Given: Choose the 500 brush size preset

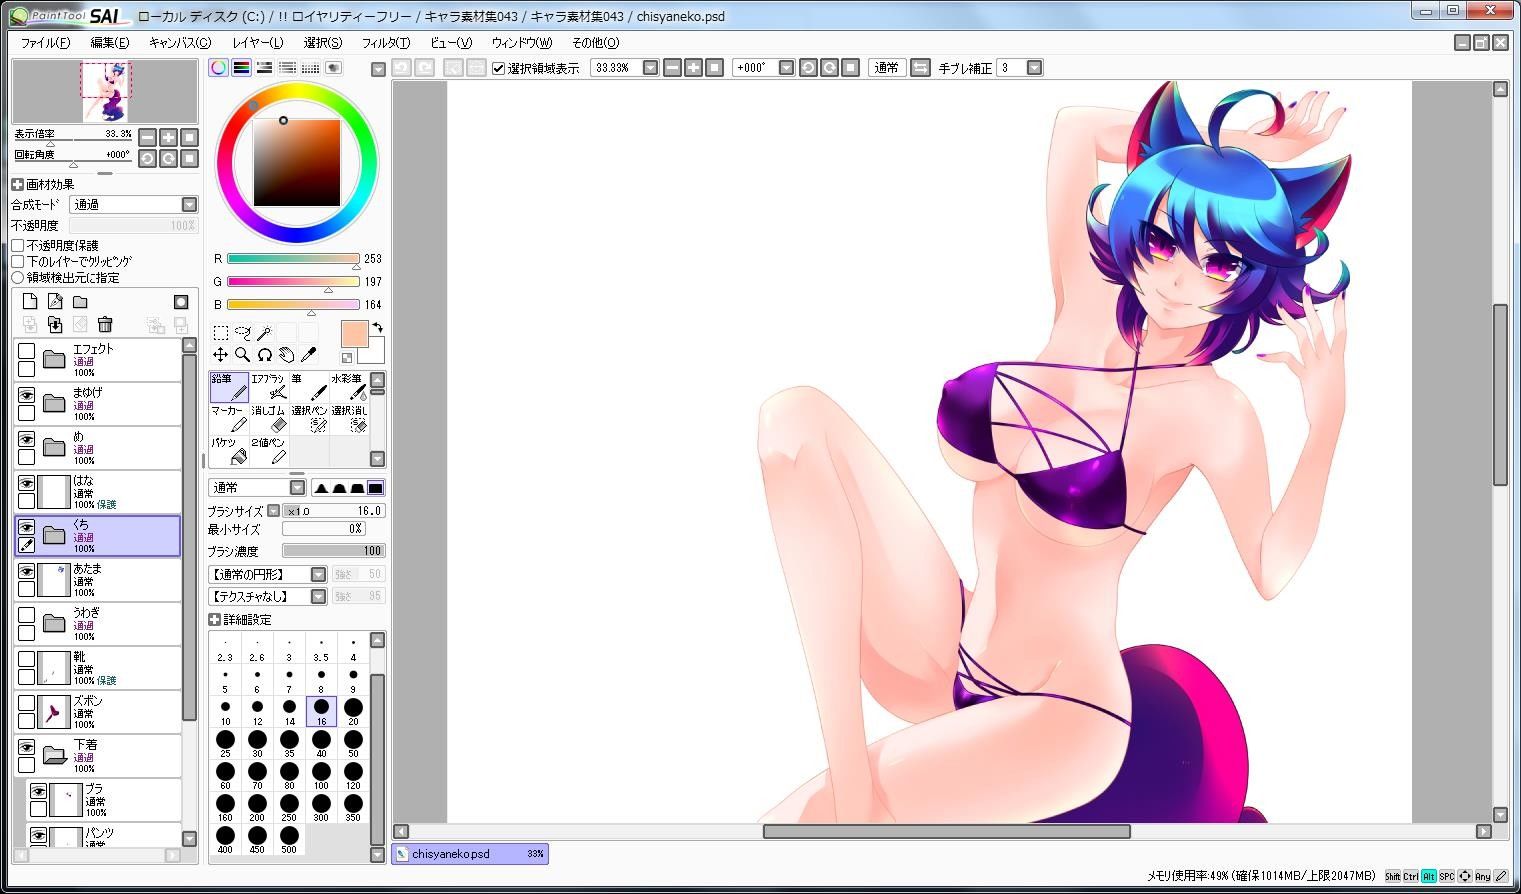Looking at the screenshot, I should [x=289, y=837].
